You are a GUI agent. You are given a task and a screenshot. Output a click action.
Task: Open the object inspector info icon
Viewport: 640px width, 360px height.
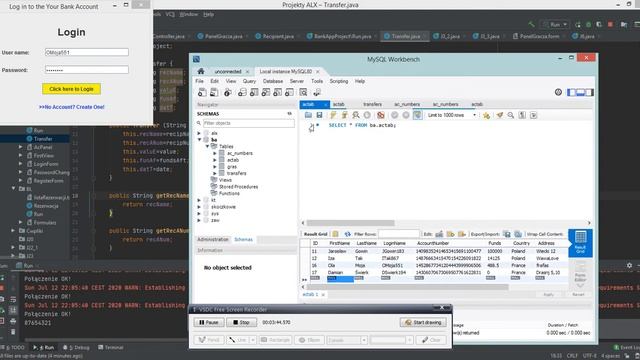[x=228, y=93]
